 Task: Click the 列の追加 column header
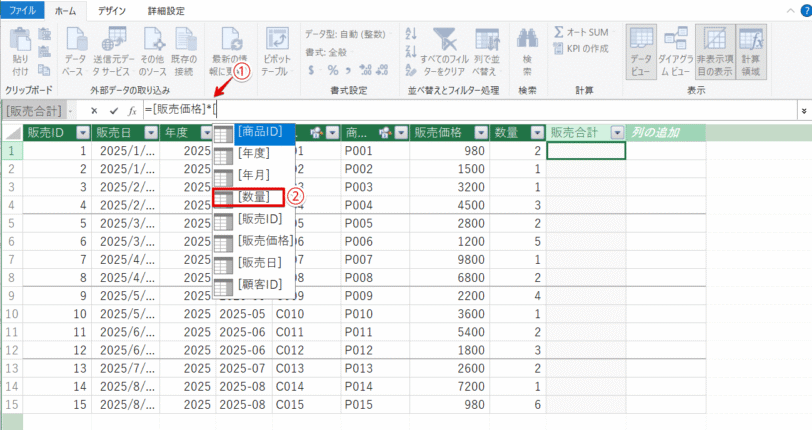[665, 133]
